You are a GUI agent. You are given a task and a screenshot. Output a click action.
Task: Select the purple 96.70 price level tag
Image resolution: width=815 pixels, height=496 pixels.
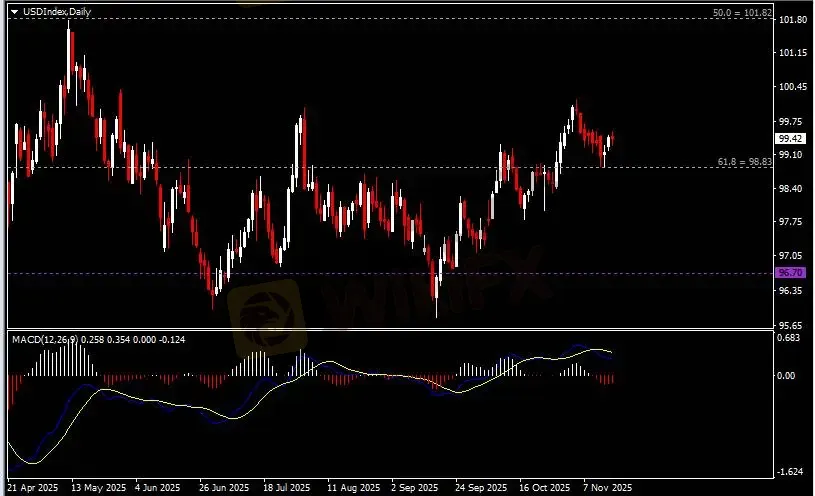[790, 273]
